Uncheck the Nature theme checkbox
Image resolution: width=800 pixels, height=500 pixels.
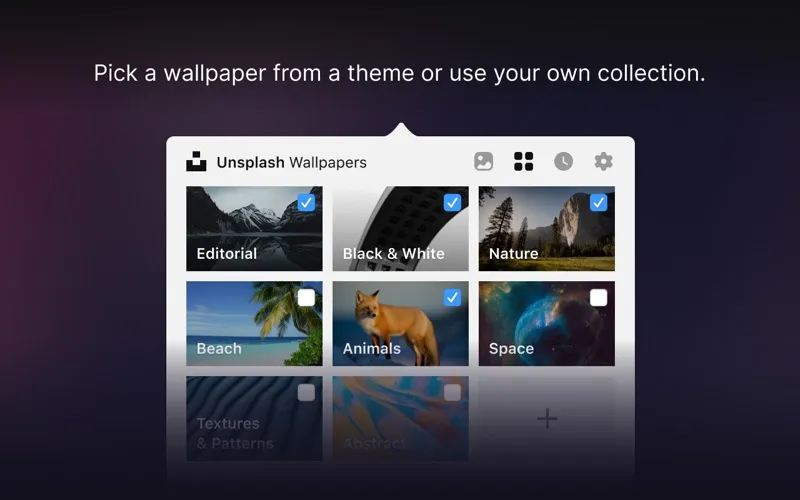coord(598,203)
